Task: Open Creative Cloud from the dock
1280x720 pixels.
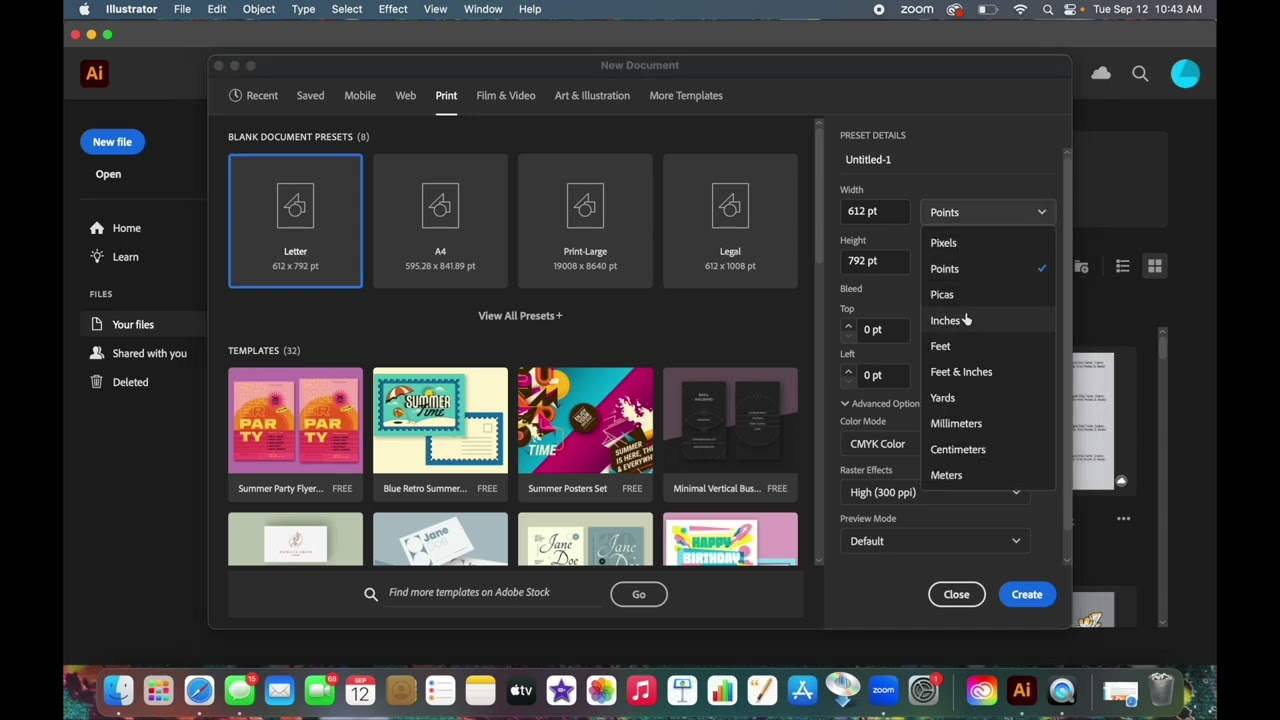Action: [x=981, y=690]
